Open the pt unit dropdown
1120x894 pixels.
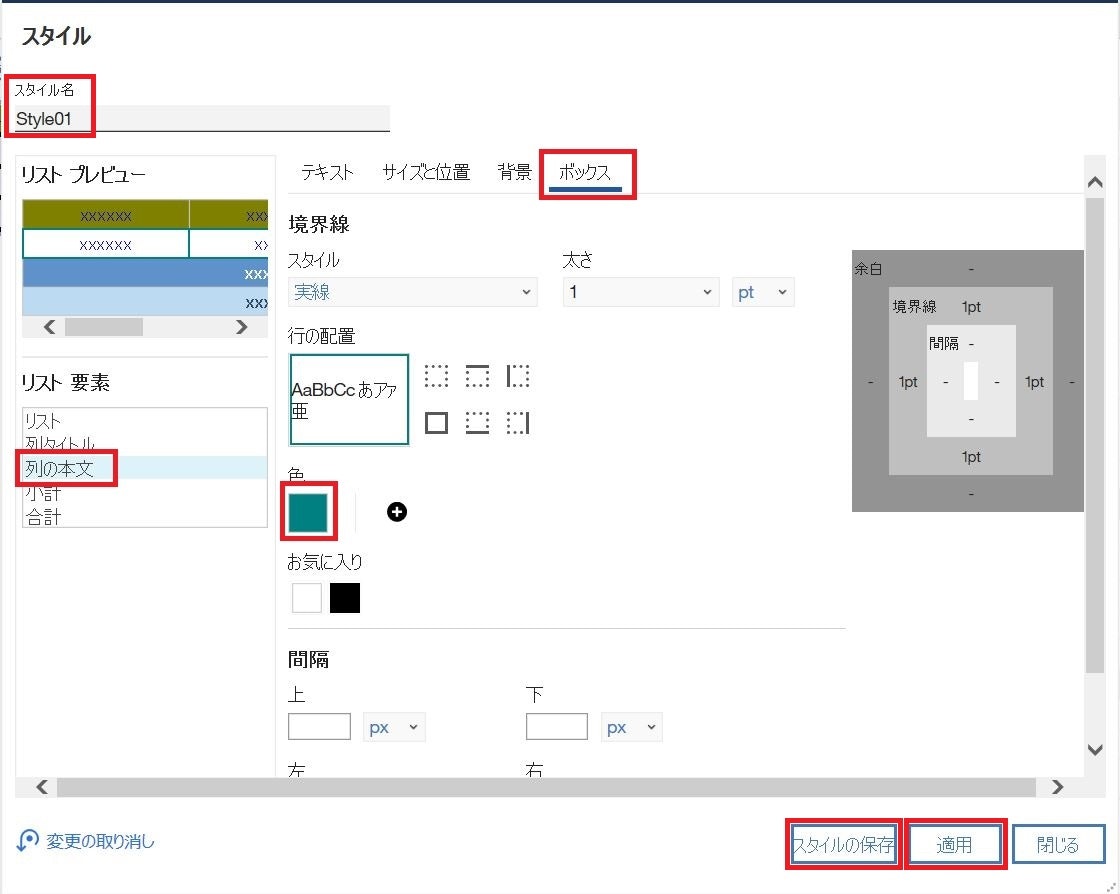[x=763, y=292]
